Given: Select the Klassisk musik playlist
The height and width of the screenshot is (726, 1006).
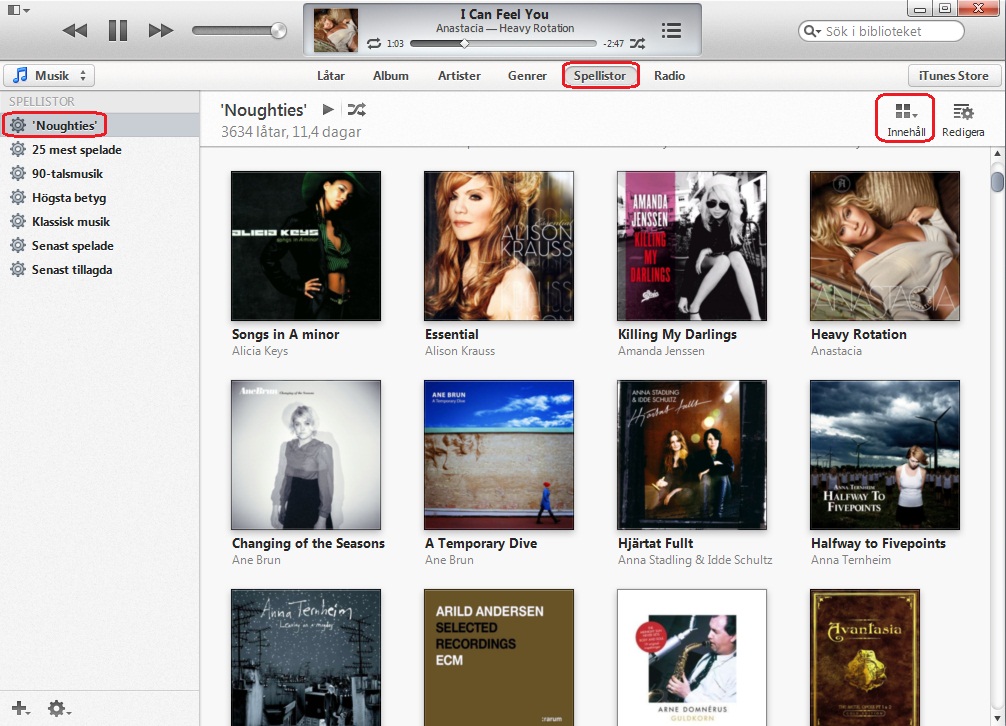Looking at the screenshot, I should pyautogui.click(x=99, y=222).
